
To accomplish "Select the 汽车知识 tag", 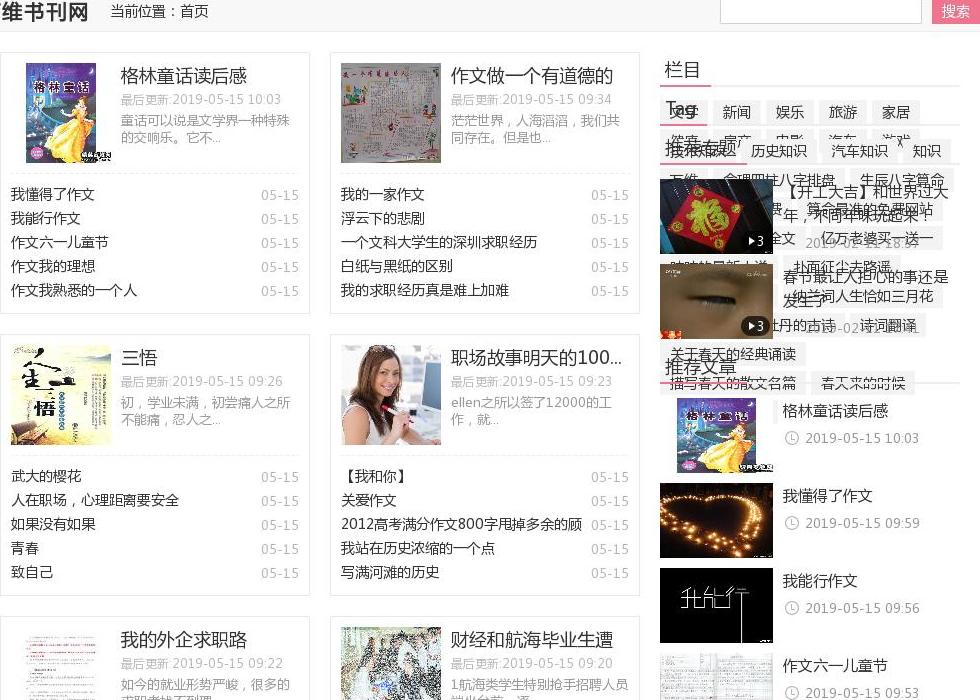I will click(x=859, y=151).
